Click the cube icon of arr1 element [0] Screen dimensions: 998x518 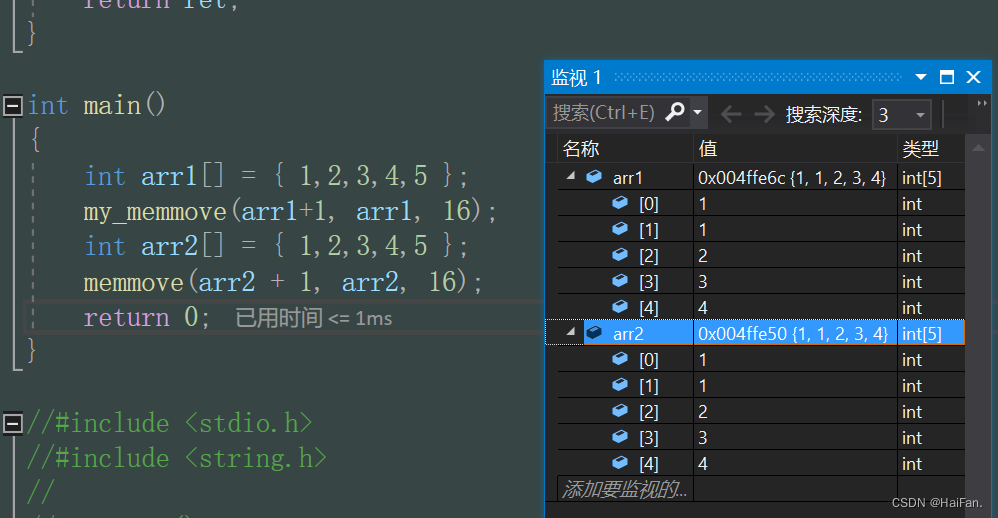[x=620, y=203]
